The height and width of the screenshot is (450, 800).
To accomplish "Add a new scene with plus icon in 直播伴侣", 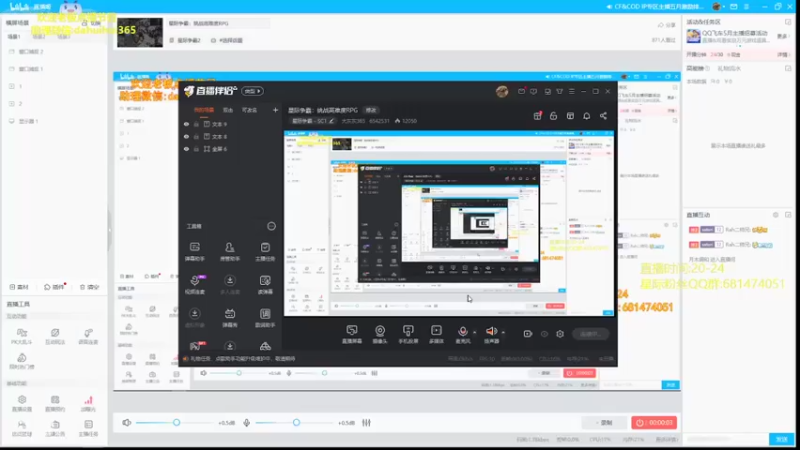I will (276, 110).
